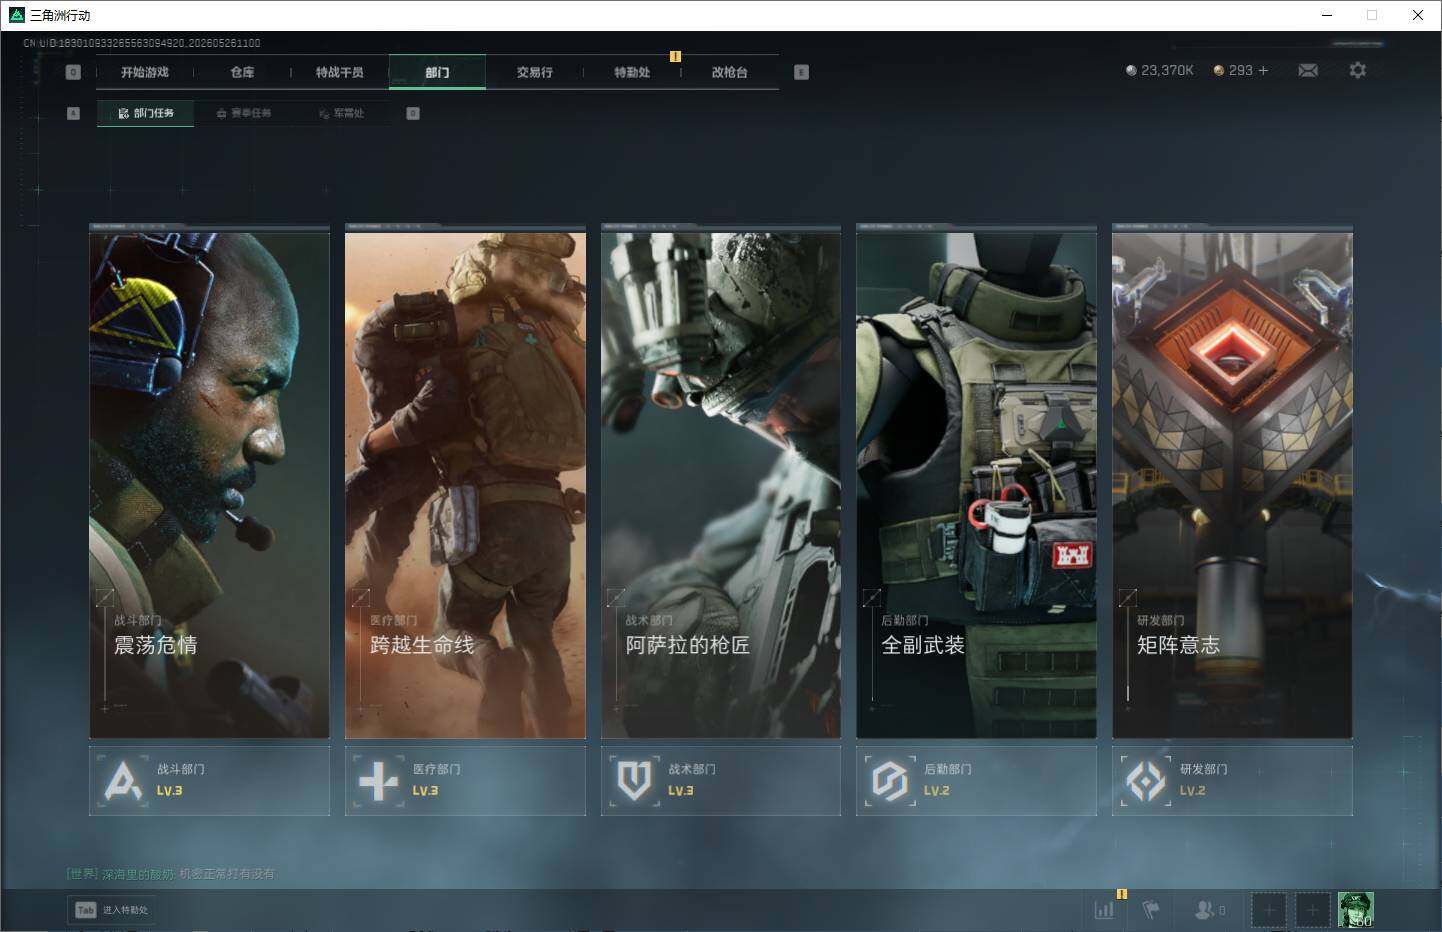1442x932 pixels.
Task: Click the 研发部门 LV.2 panel
Action: [1232, 781]
